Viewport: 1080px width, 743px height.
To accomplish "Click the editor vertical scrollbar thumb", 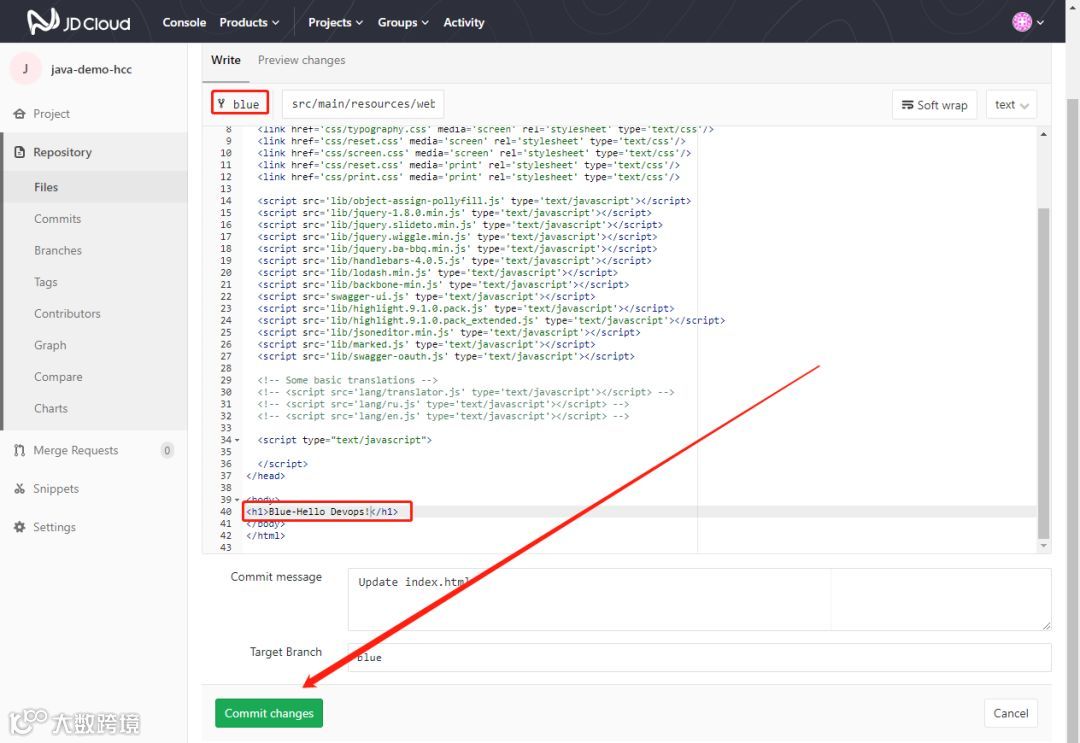I will pyautogui.click(x=1043, y=373).
